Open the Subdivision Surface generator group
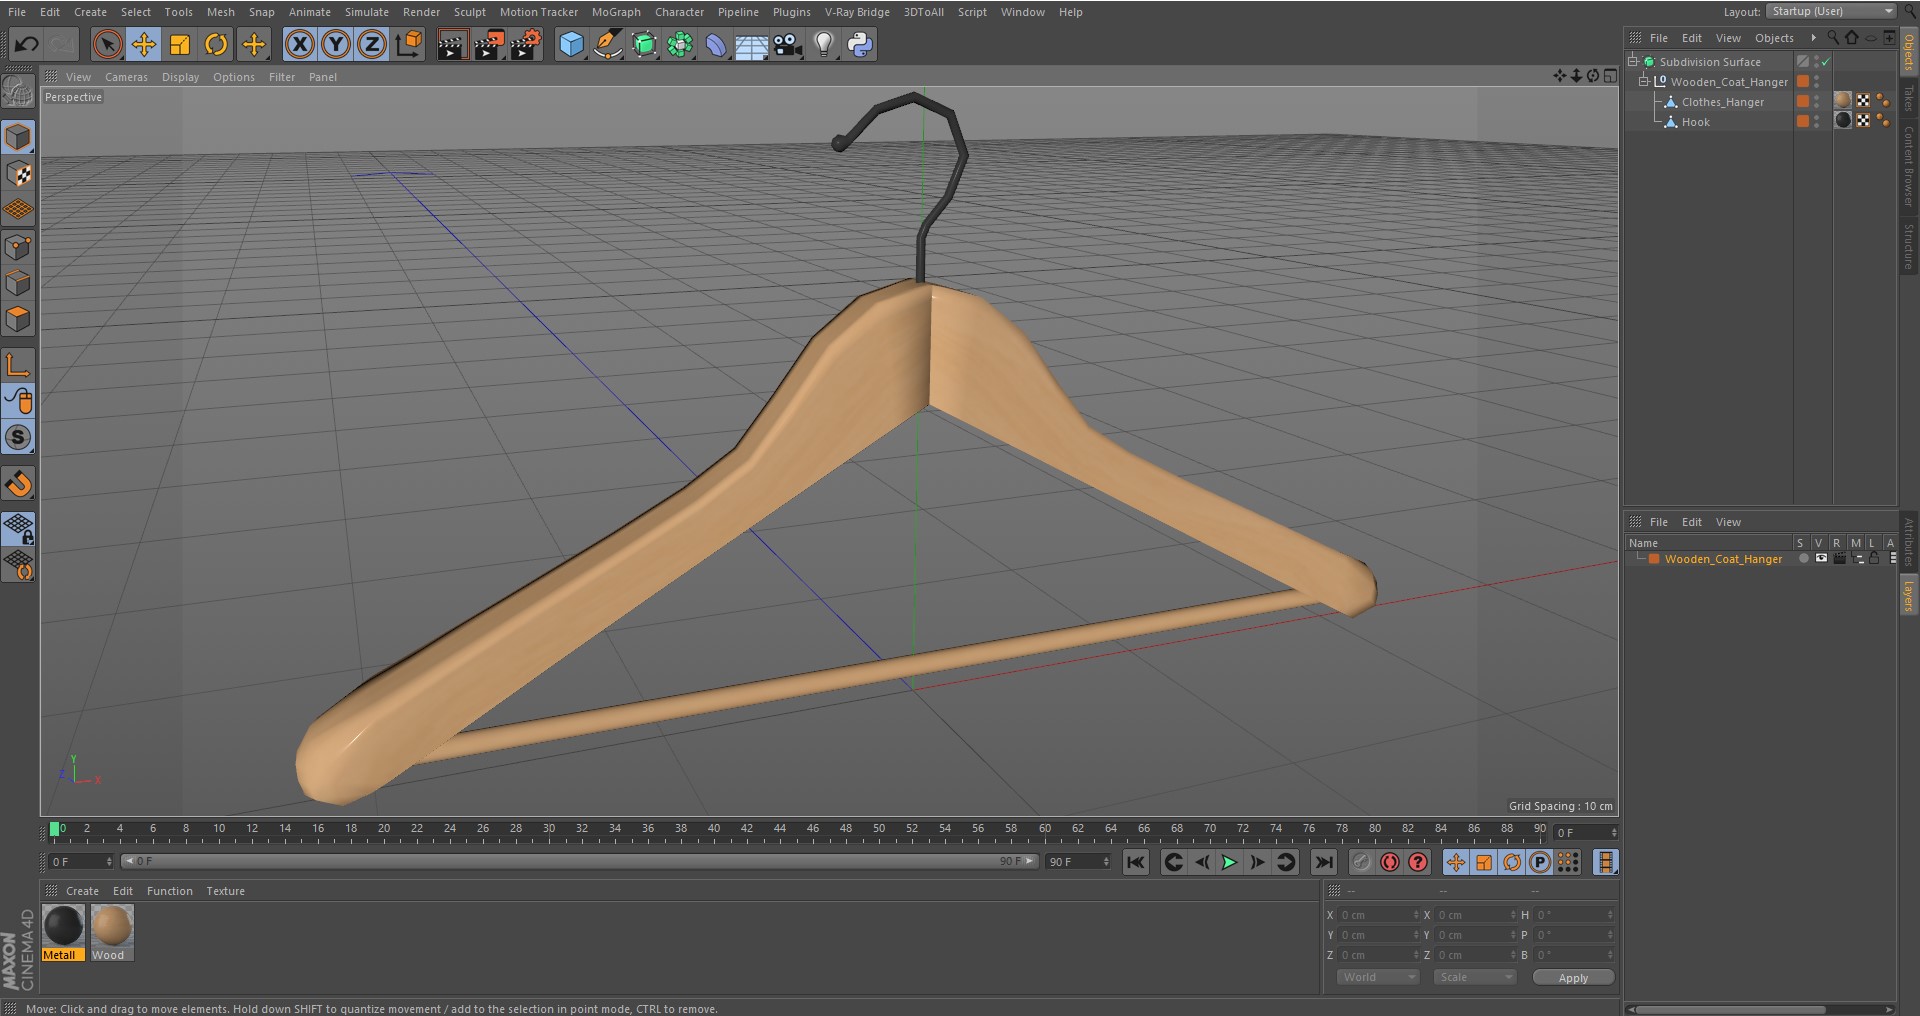The image size is (1920, 1016). pyautogui.click(x=644, y=44)
